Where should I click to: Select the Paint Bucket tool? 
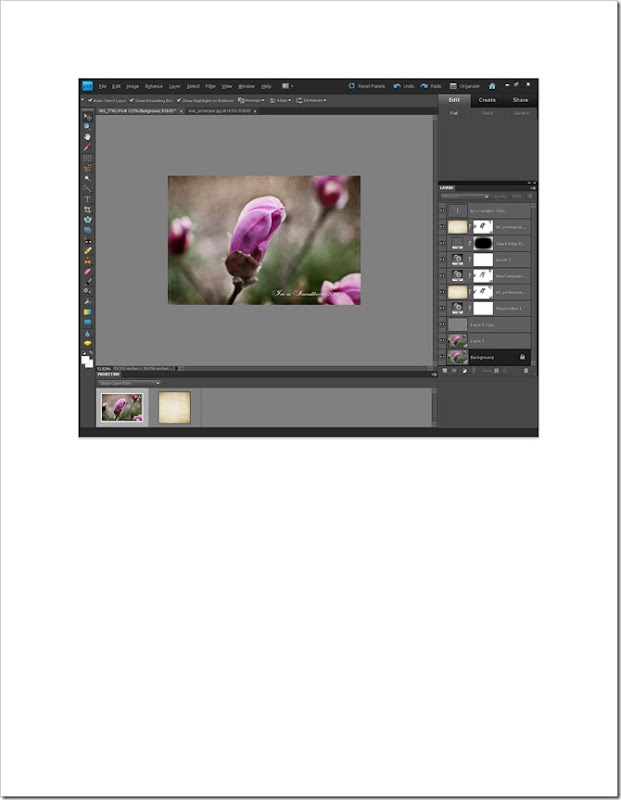(87, 302)
